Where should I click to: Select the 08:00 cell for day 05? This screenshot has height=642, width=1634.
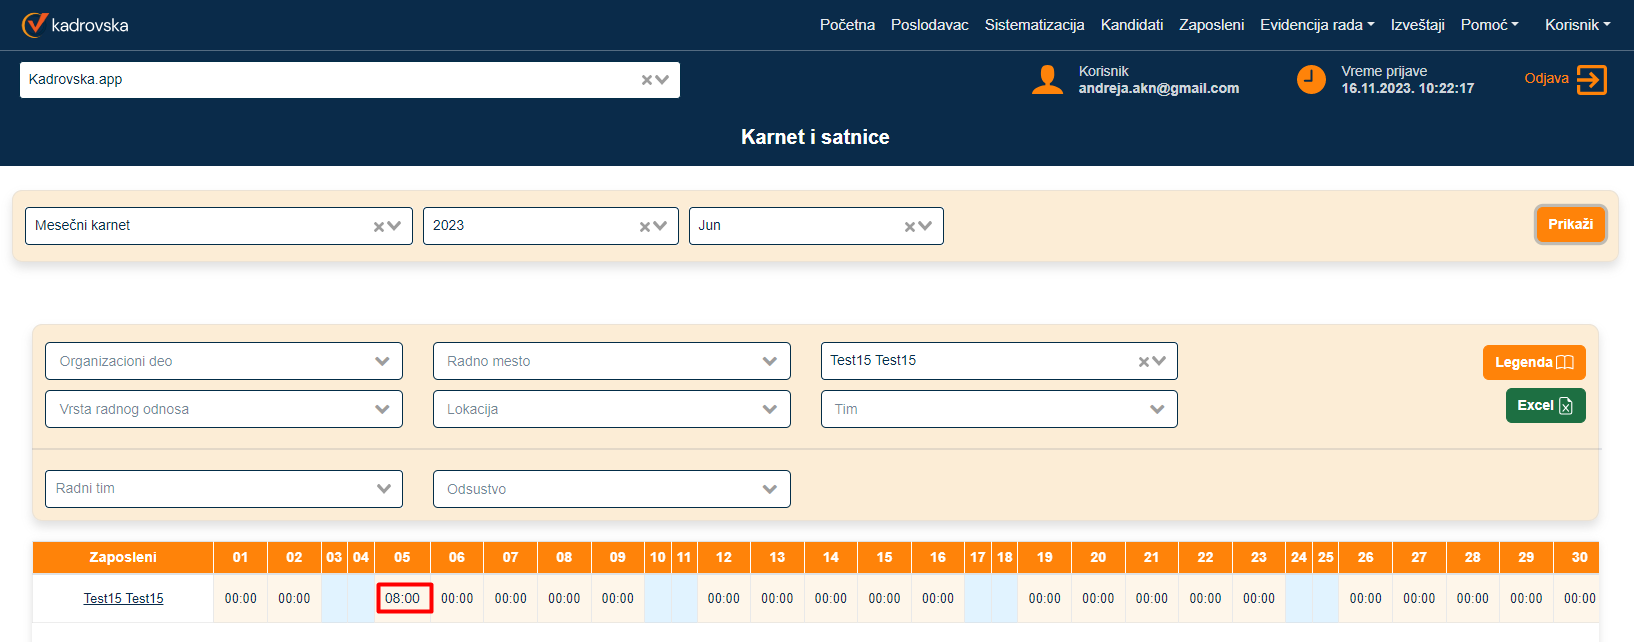(403, 598)
